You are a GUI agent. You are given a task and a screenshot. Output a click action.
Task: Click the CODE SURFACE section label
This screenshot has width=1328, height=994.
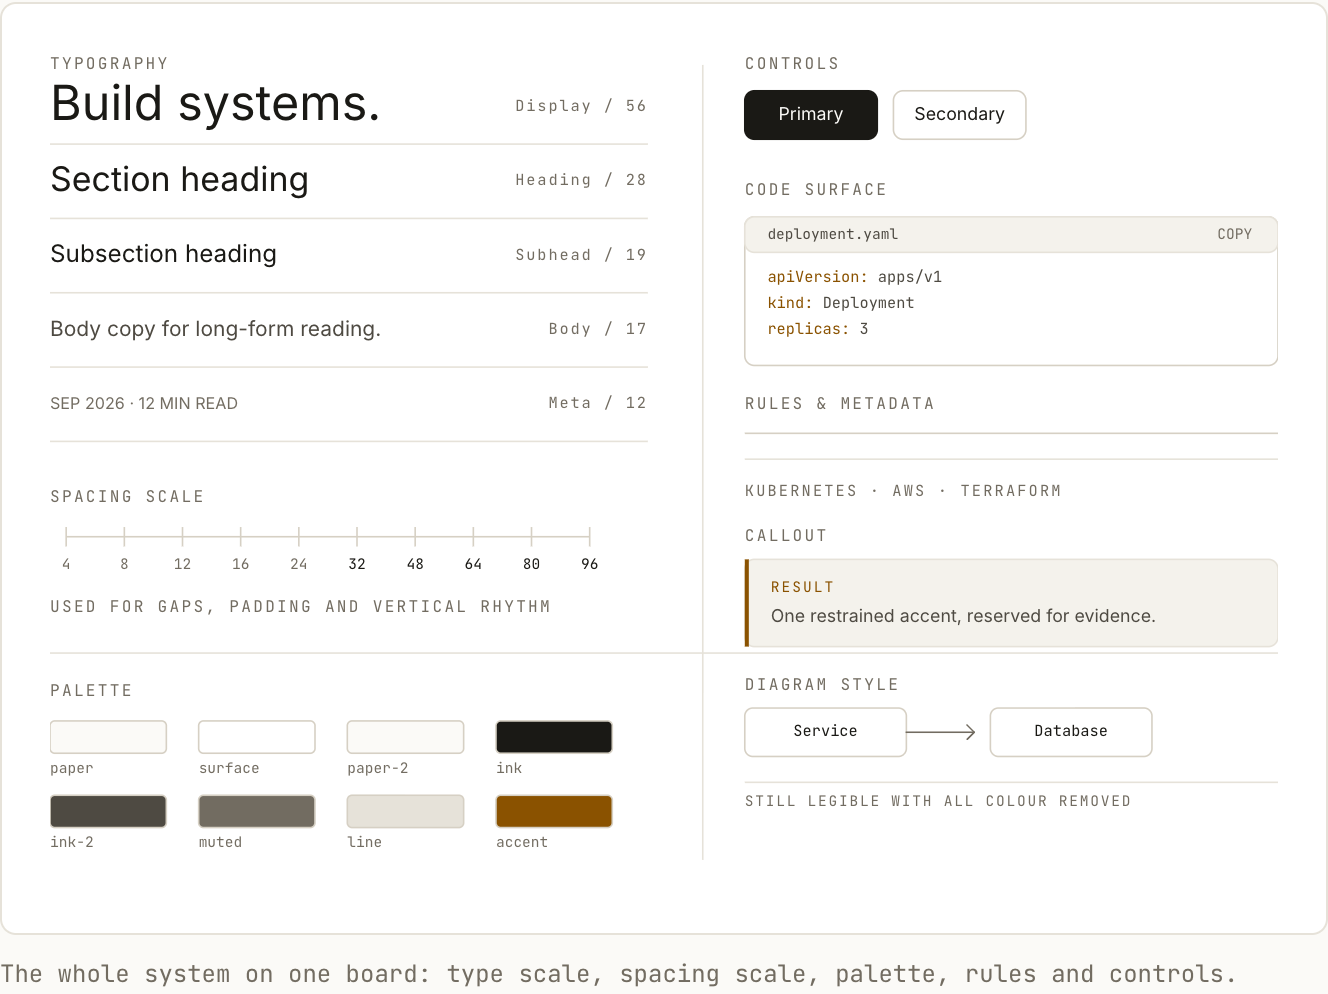(816, 190)
